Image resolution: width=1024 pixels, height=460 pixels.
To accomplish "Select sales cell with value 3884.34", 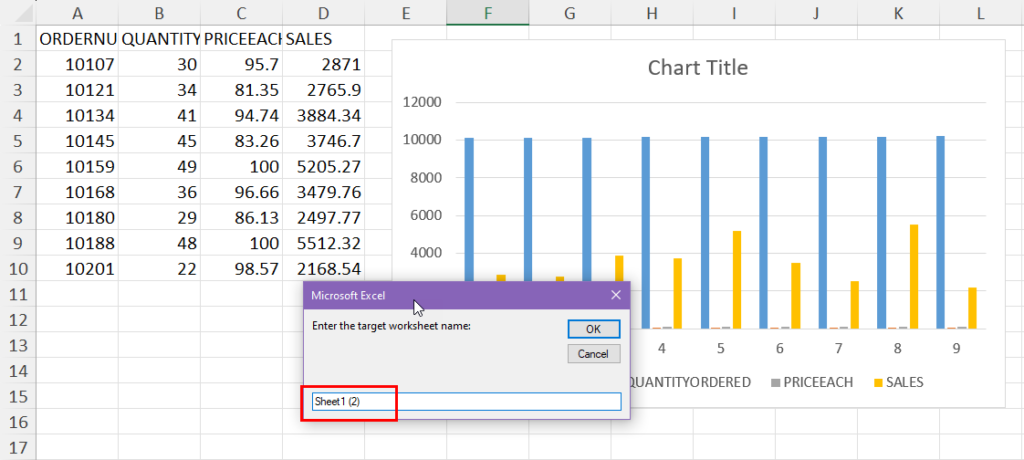I will 323,116.
